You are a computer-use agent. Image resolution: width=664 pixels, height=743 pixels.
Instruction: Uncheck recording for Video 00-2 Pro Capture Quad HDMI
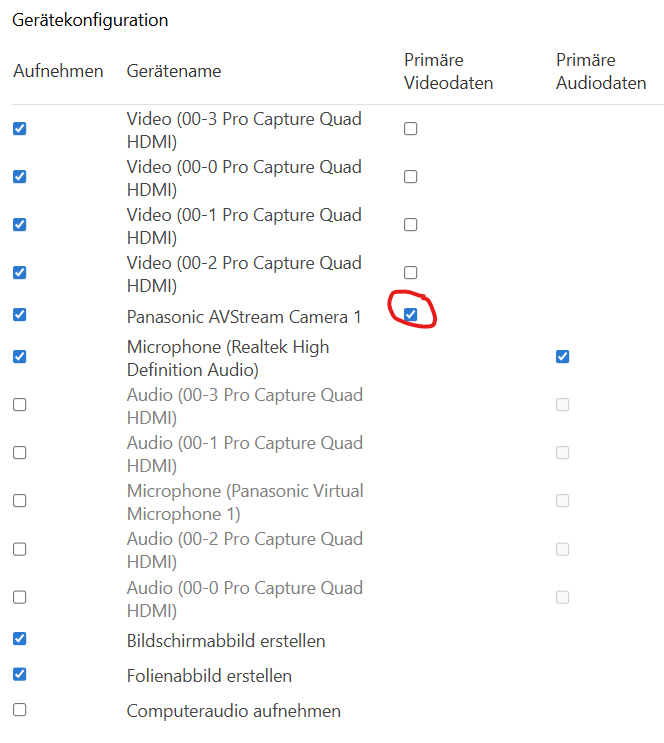point(19,272)
